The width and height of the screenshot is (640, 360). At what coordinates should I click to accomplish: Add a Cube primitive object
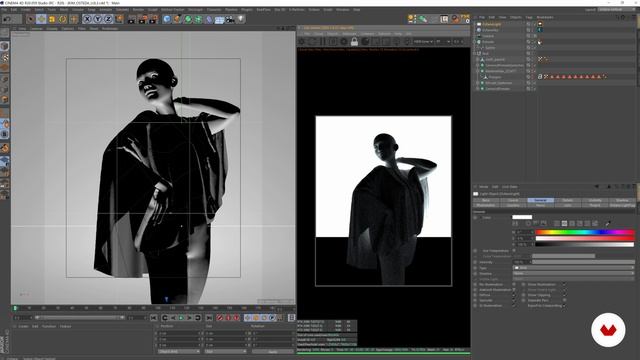167,19
